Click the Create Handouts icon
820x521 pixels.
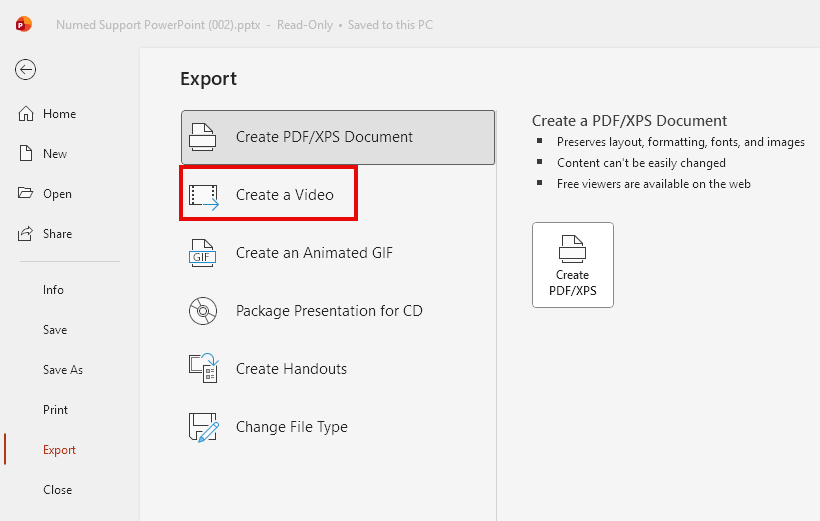click(203, 369)
